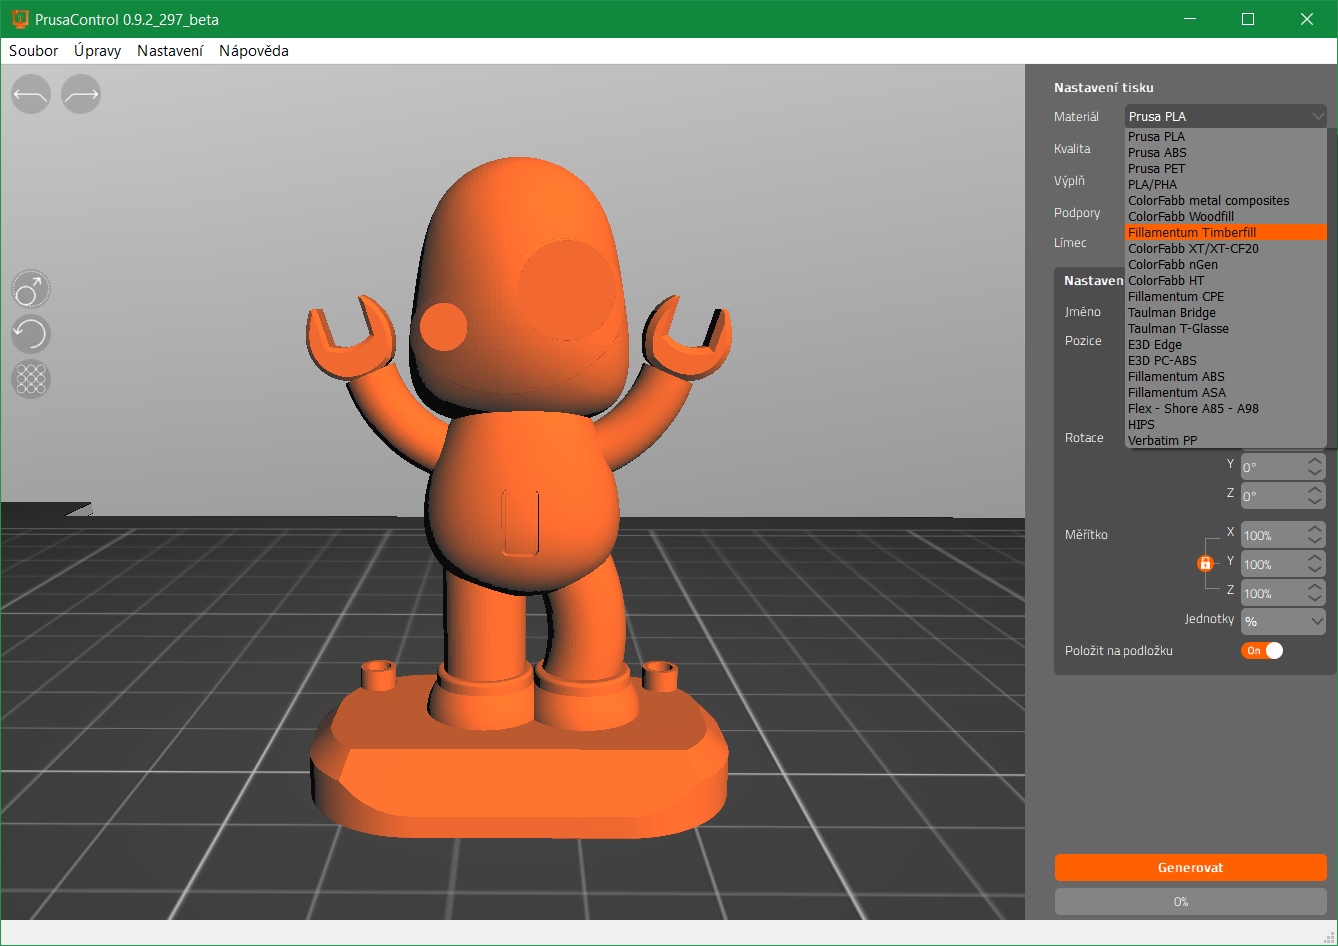Open the Soubor menu

(34, 51)
